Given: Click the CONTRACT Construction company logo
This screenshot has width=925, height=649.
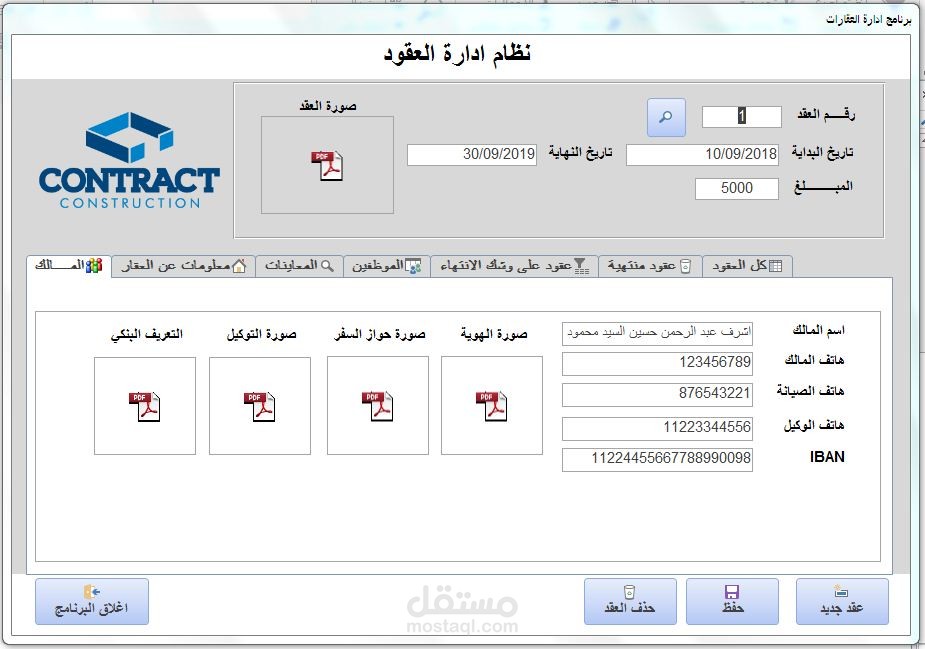Looking at the screenshot, I should tap(130, 160).
